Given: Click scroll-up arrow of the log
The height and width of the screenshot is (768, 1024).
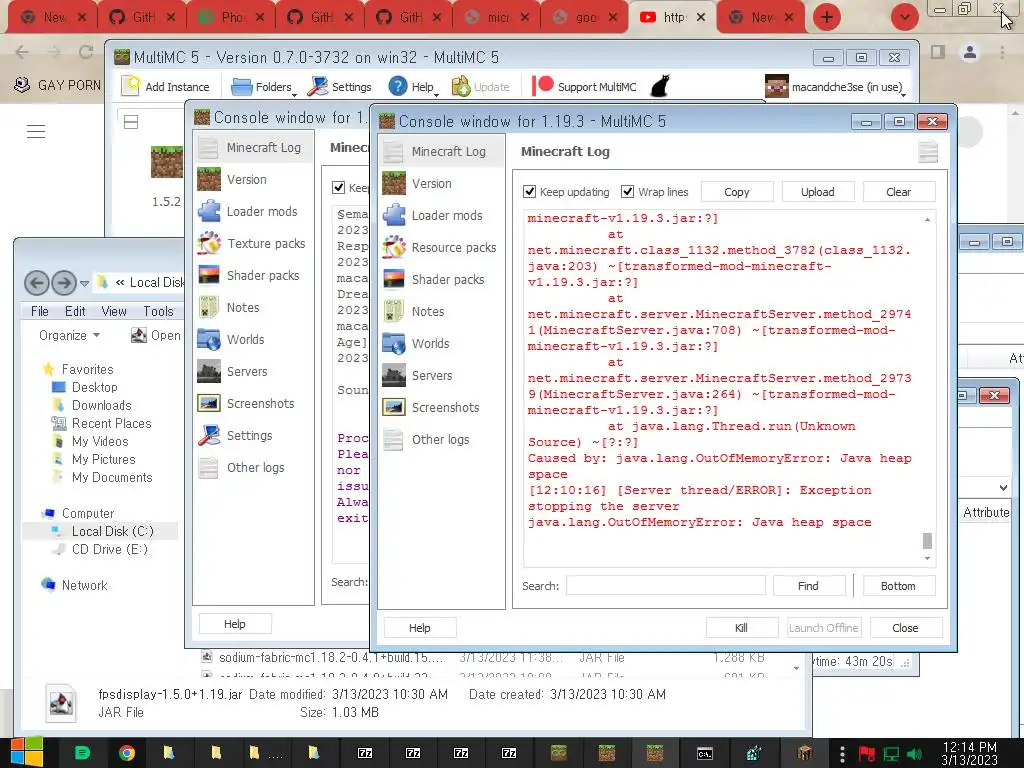Looking at the screenshot, I should pyautogui.click(x=927, y=219).
